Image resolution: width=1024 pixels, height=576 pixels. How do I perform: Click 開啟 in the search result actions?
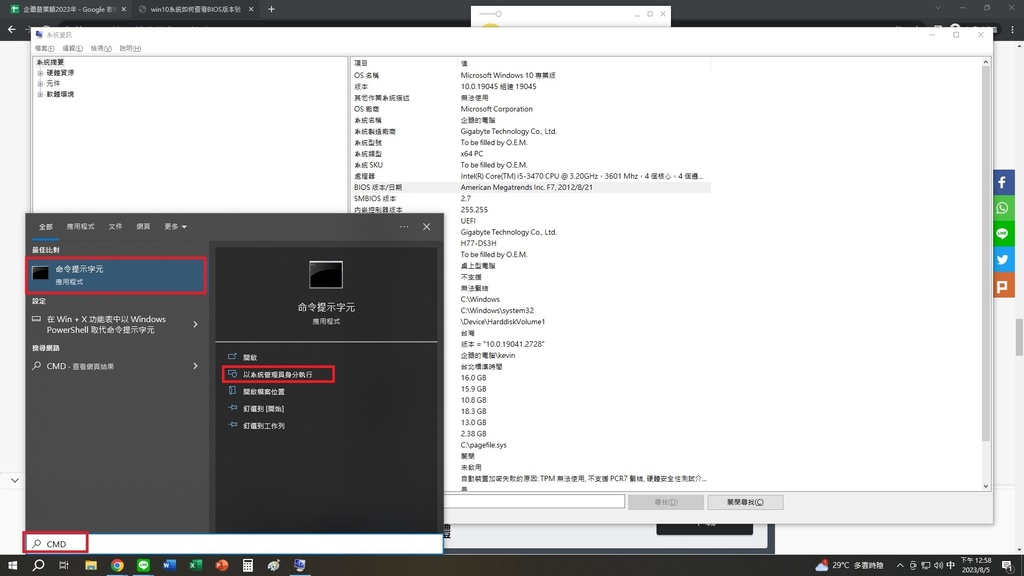249,358
